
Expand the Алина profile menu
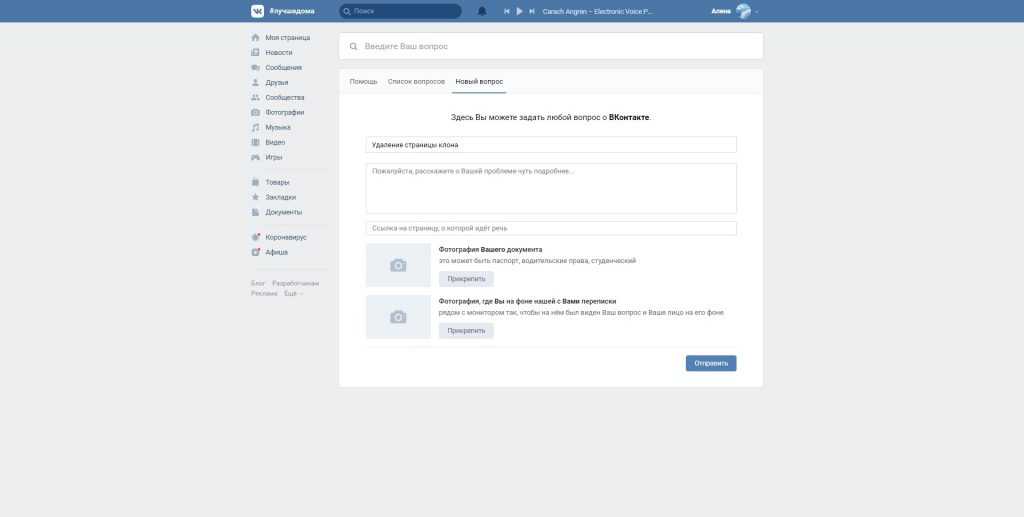click(x=734, y=11)
